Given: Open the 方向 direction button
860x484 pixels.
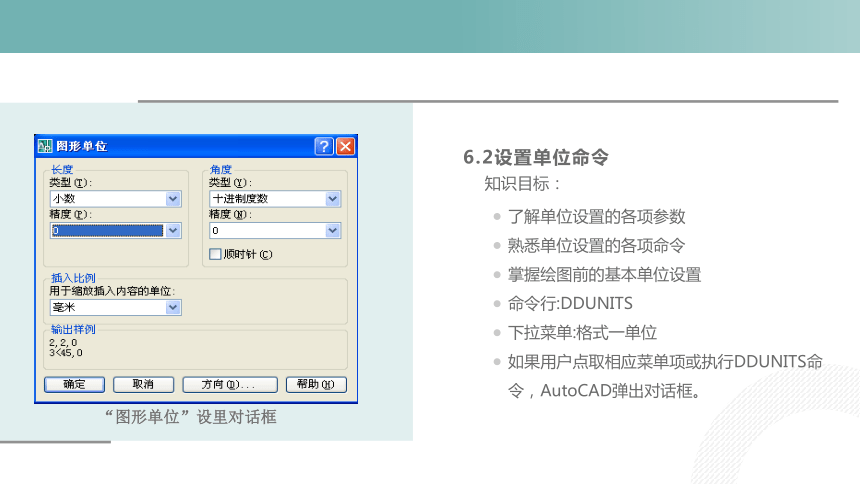Looking at the screenshot, I should point(230,385).
